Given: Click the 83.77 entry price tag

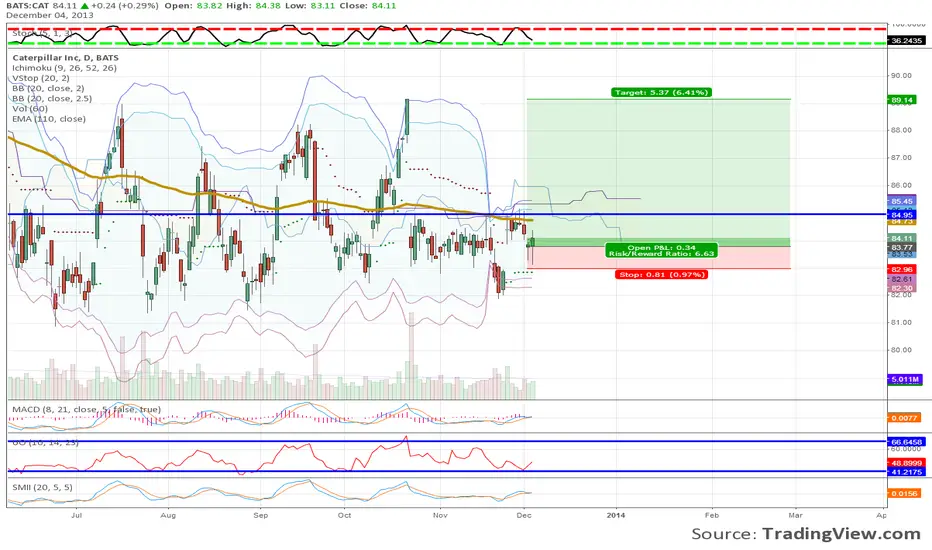Looking at the screenshot, I should pyautogui.click(x=901, y=247).
